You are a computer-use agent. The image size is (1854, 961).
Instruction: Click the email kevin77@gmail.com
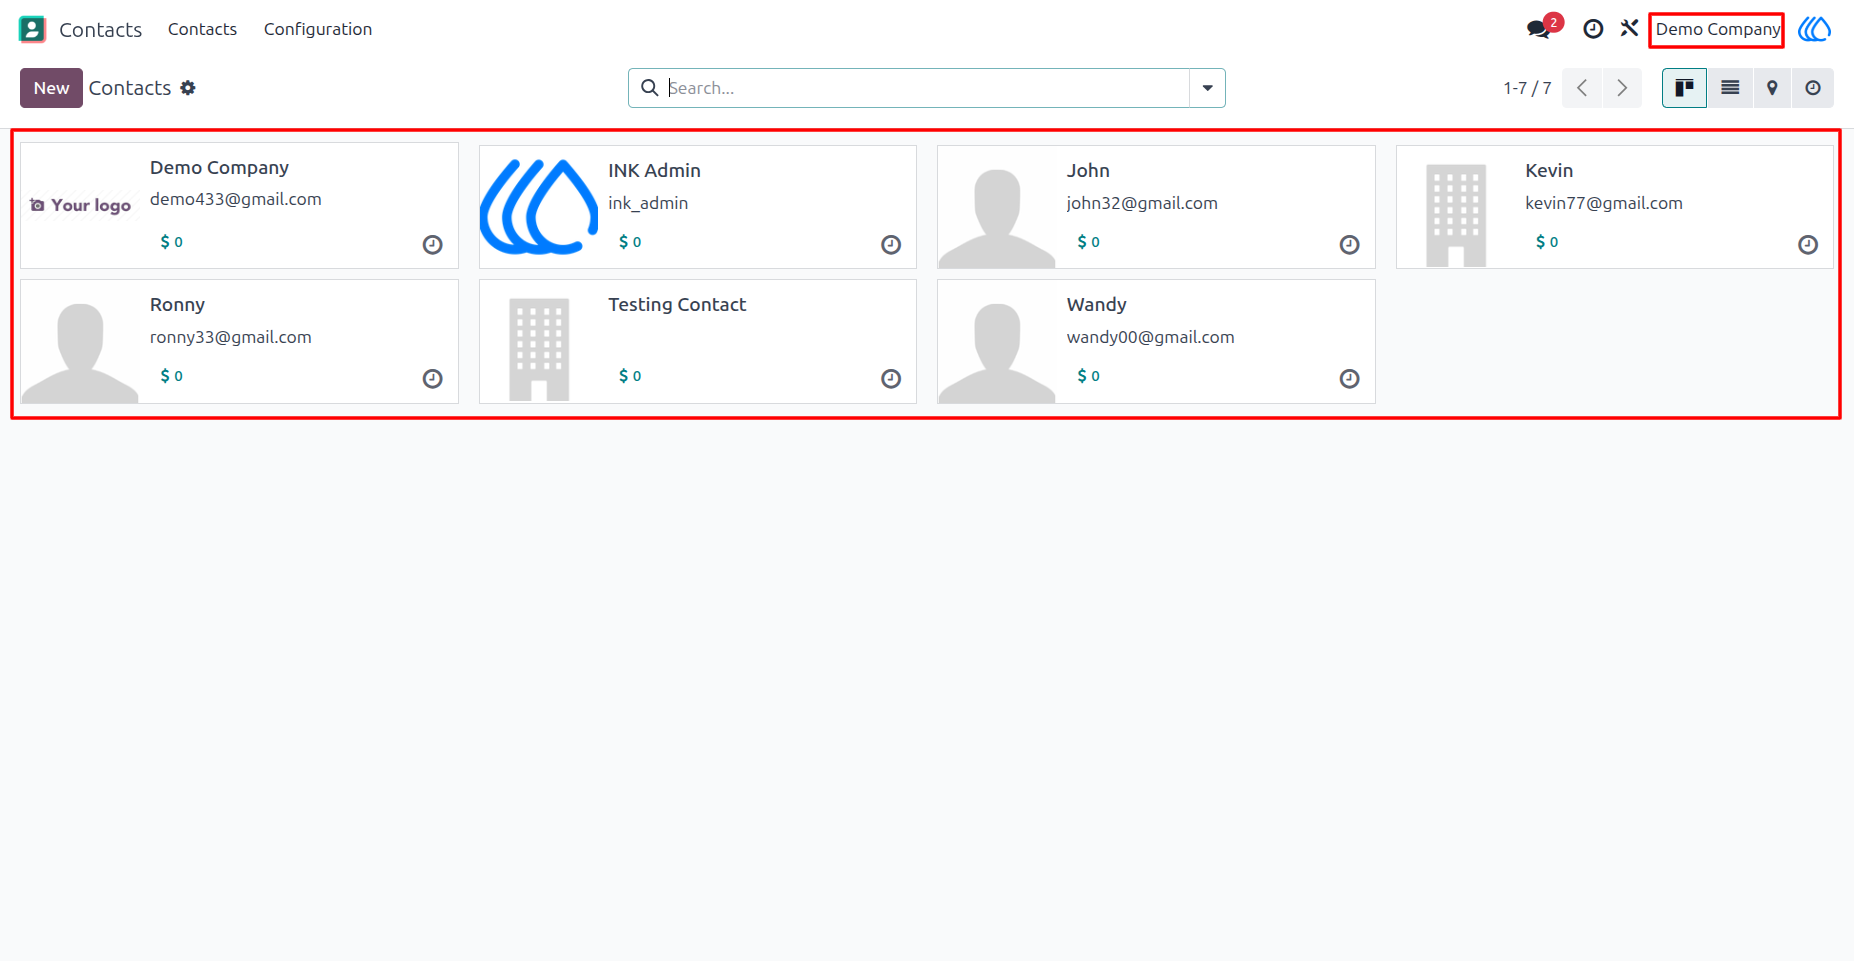click(1604, 203)
